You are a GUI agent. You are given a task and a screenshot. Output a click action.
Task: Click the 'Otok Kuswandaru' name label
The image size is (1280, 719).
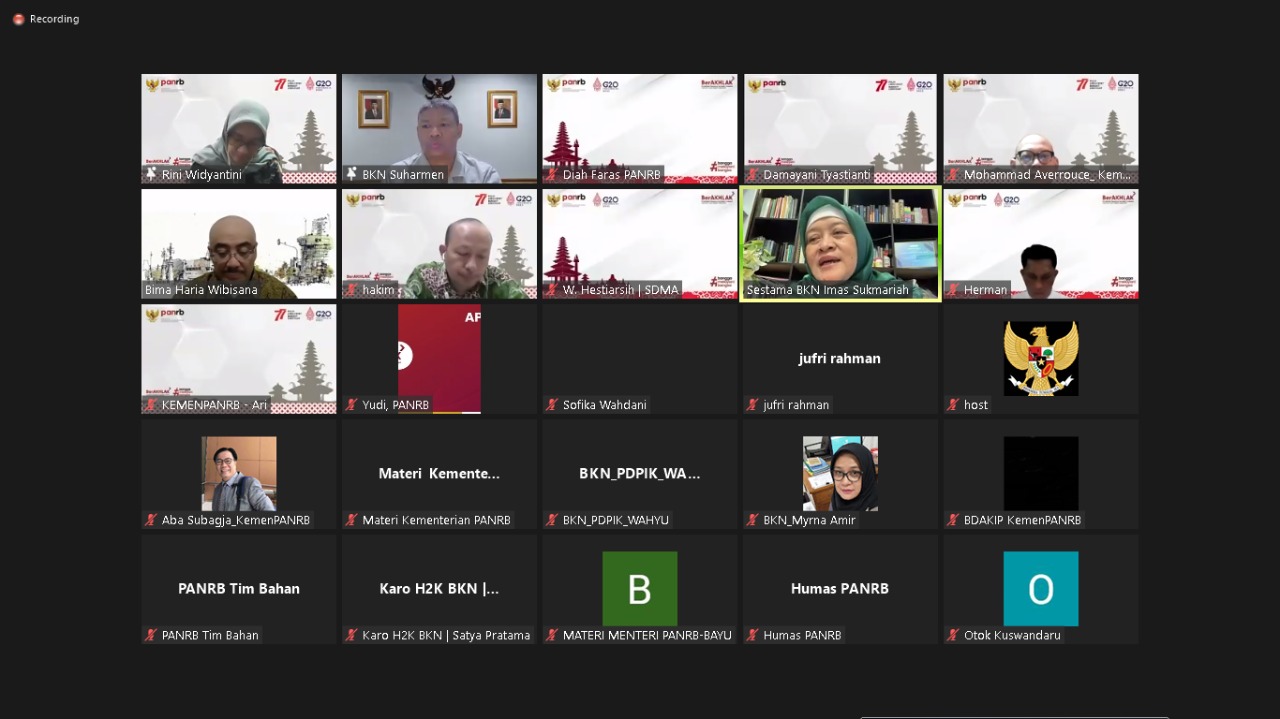[1012, 635]
